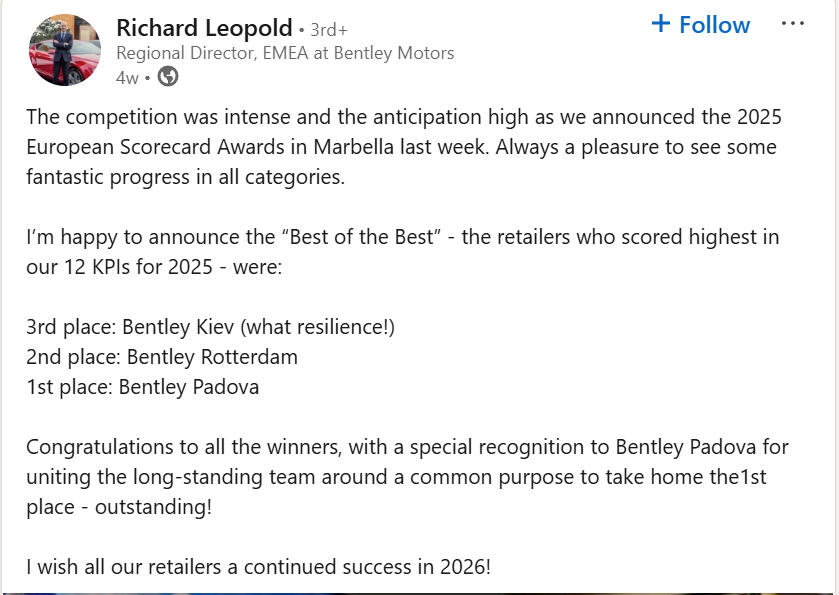
Task: Click the "place - outstanding!" line
Action: (x=119, y=507)
